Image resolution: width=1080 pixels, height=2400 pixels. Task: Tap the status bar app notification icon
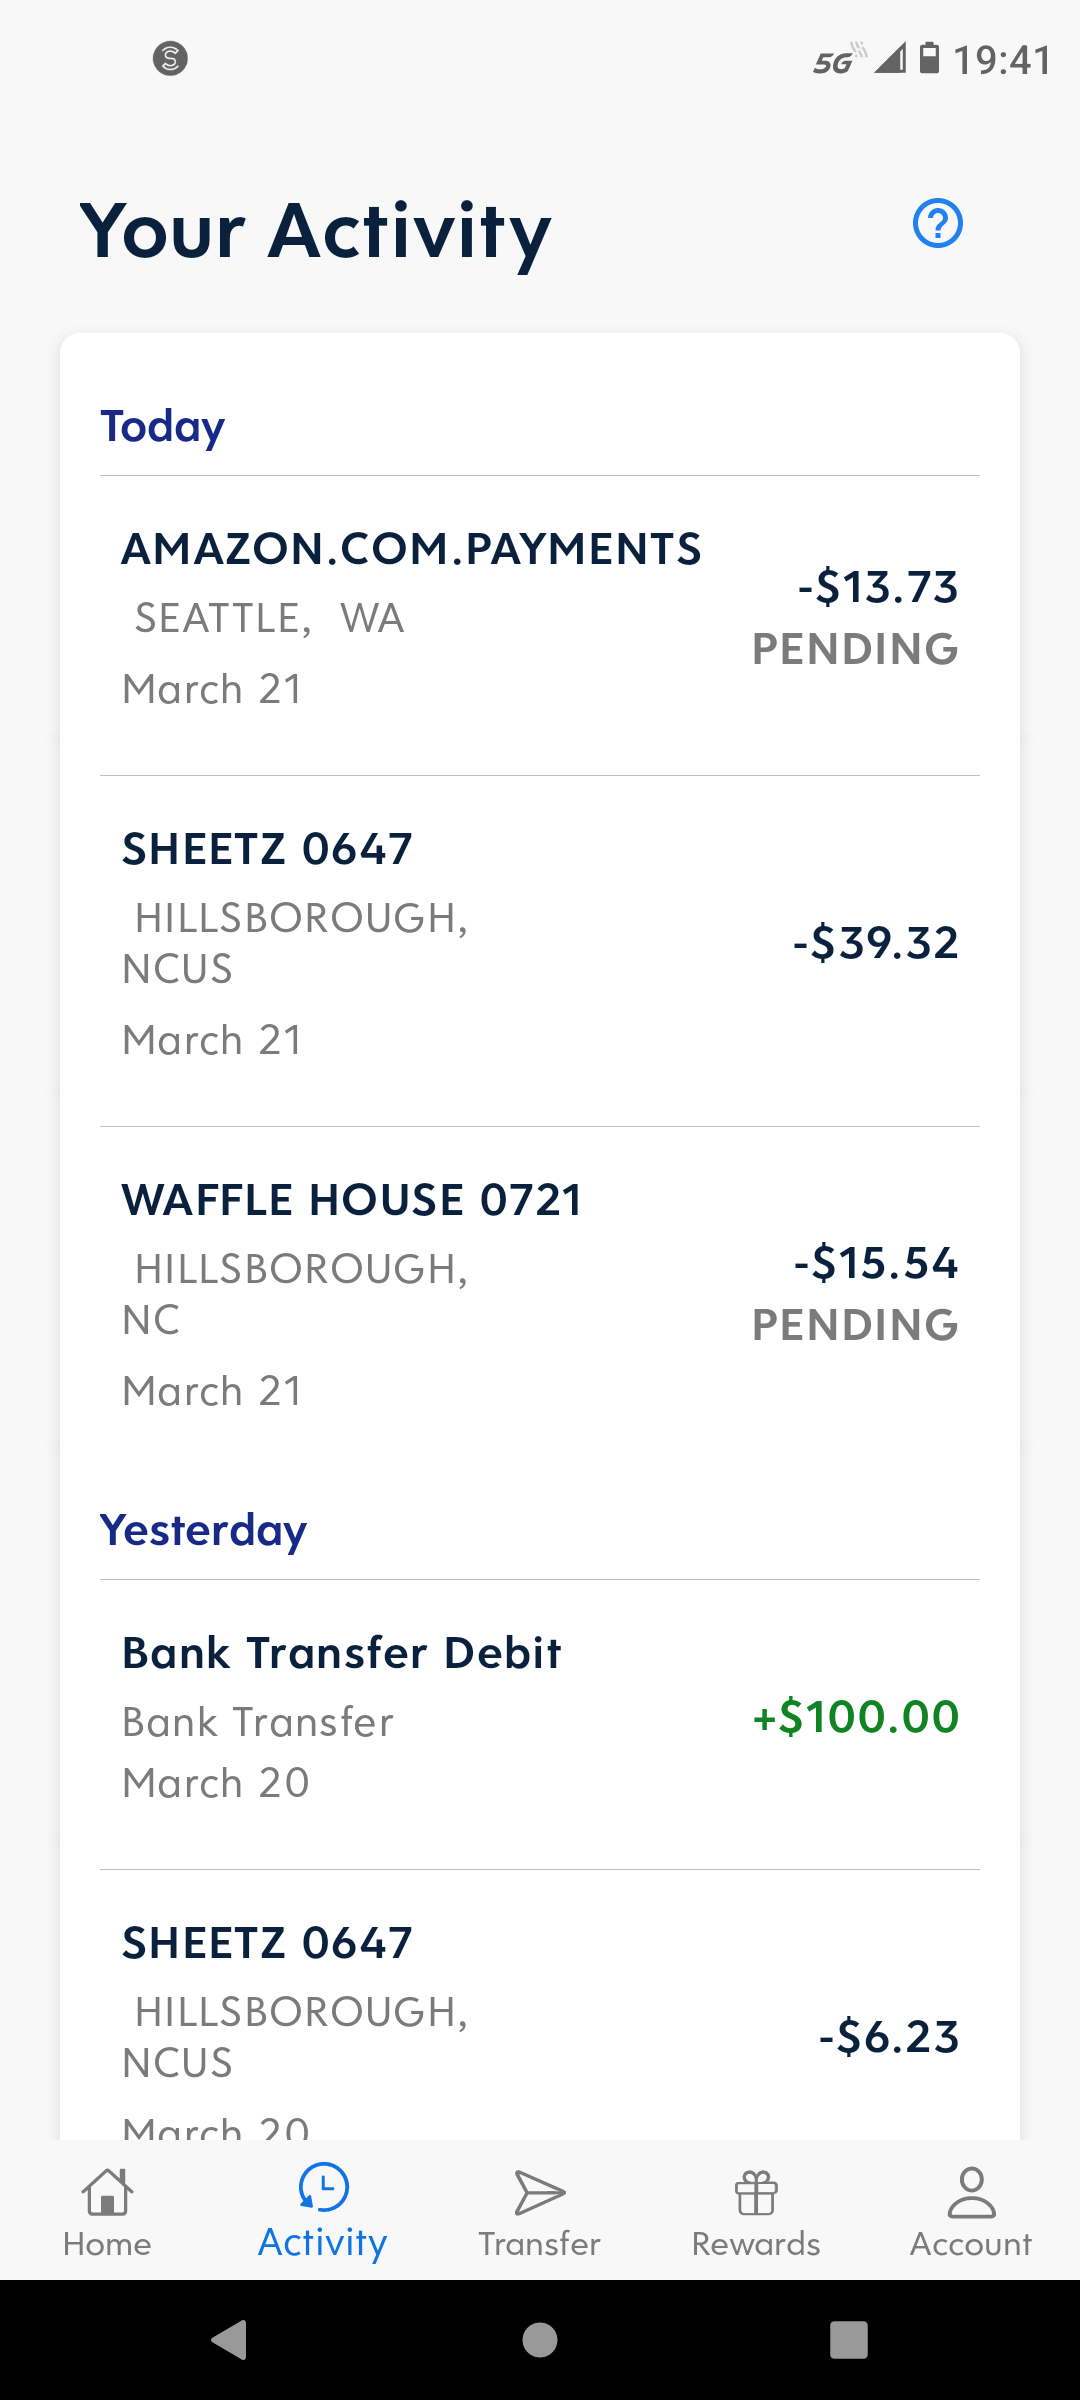pos(170,58)
